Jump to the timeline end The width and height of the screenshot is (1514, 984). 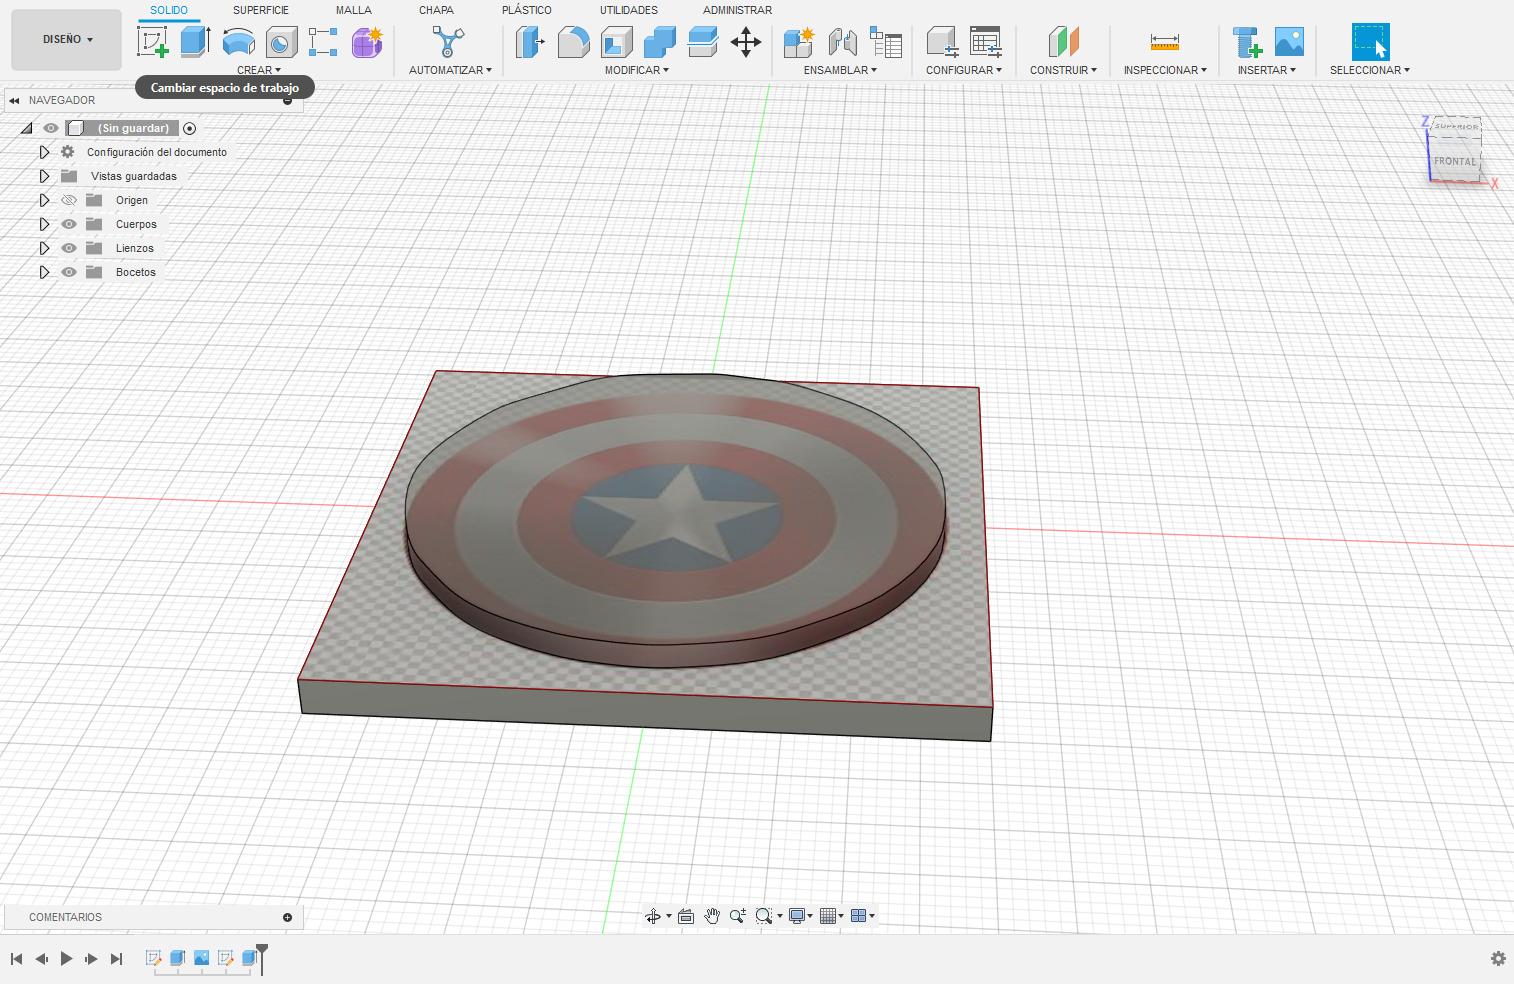tap(116, 958)
